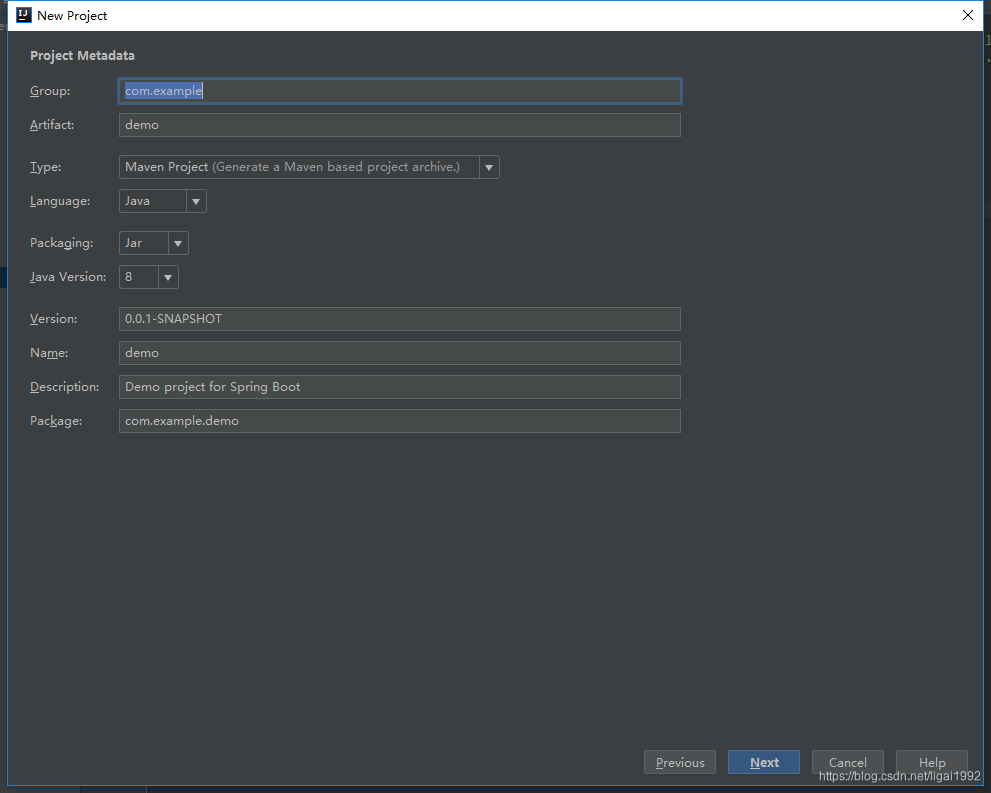
Task: Click the Name input field
Action: click(399, 353)
